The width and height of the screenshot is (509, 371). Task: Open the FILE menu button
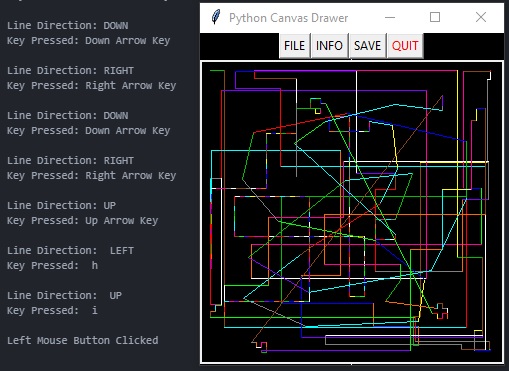pos(295,46)
